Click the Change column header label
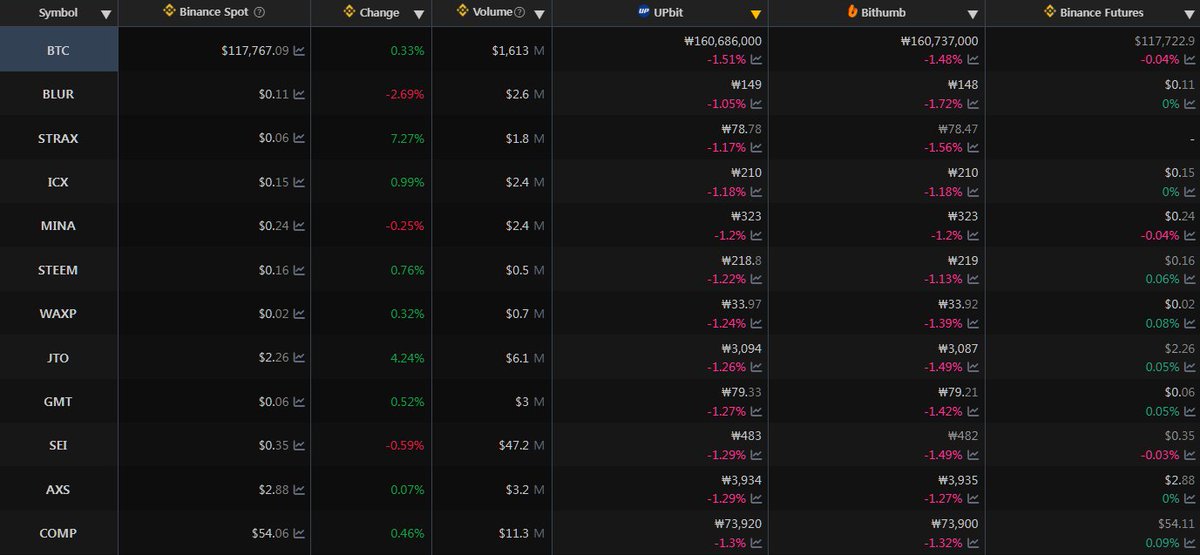Screen dimensions: 1200x555 tap(379, 13)
